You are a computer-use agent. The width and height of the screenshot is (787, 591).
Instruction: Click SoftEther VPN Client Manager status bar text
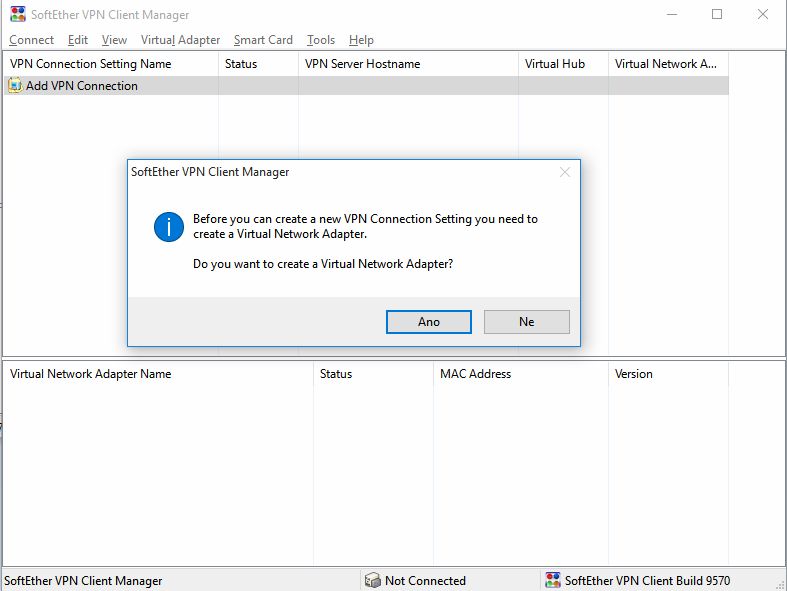83,580
